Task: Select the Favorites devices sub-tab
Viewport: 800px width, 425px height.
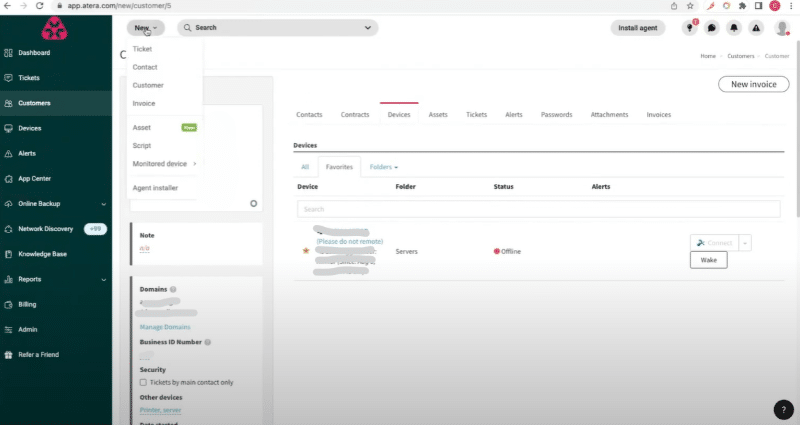Action: click(339, 167)
